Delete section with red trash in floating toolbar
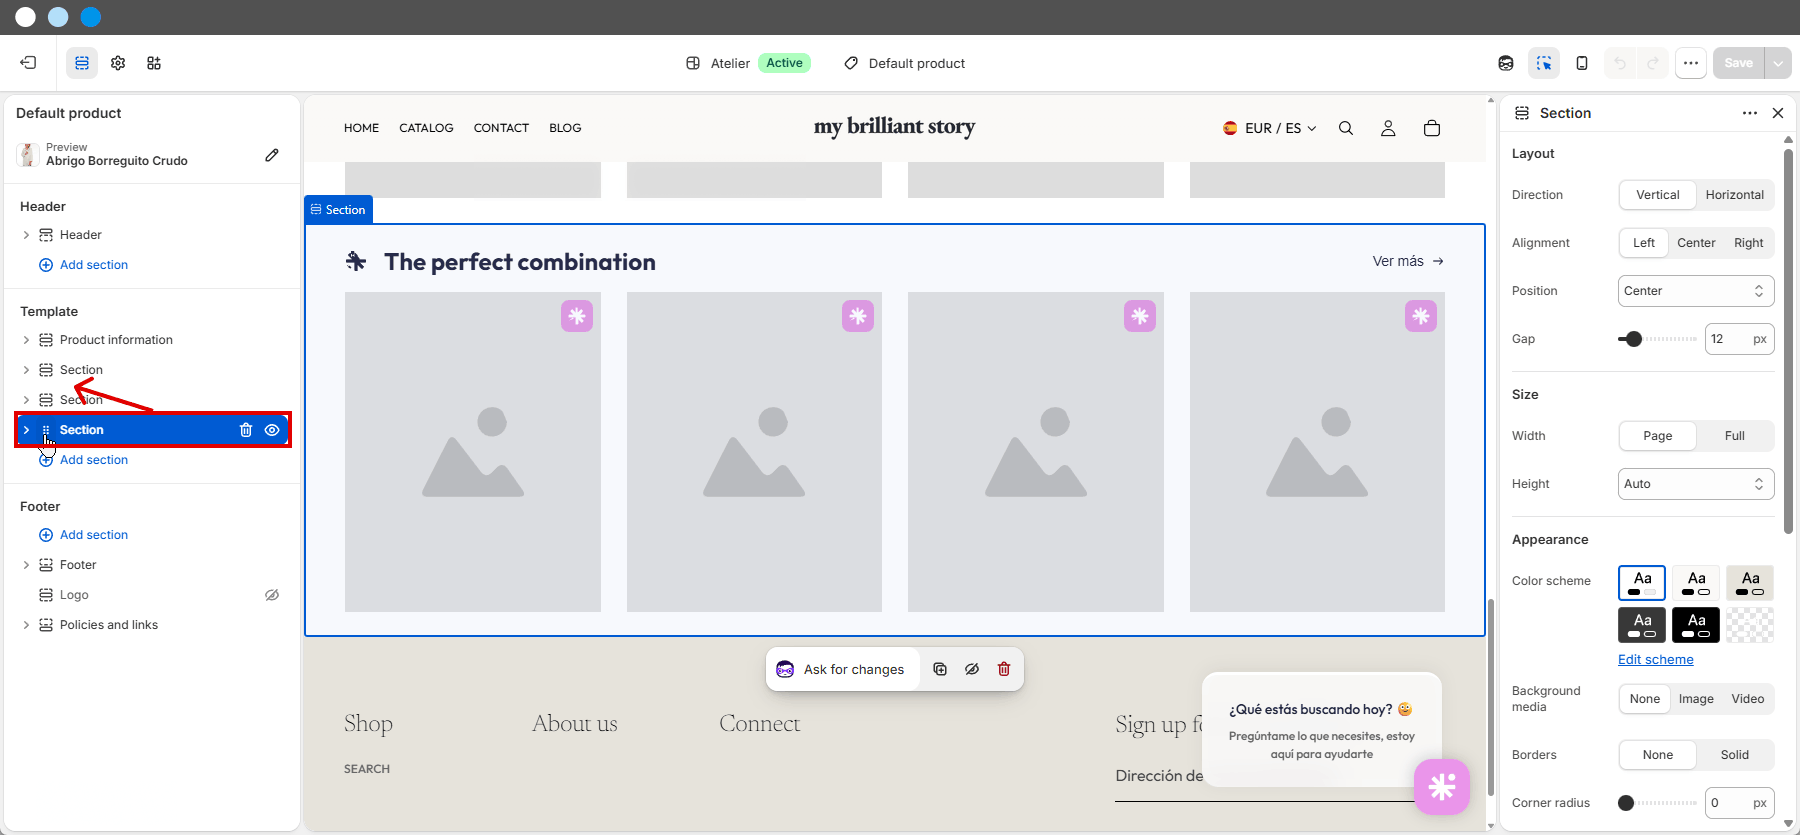 point(1004,669)
